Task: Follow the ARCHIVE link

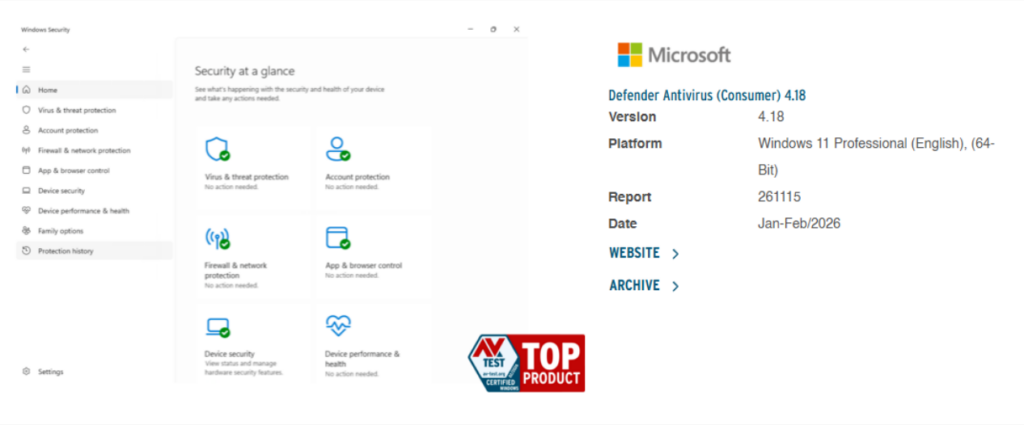Action: tap(634, 286)
